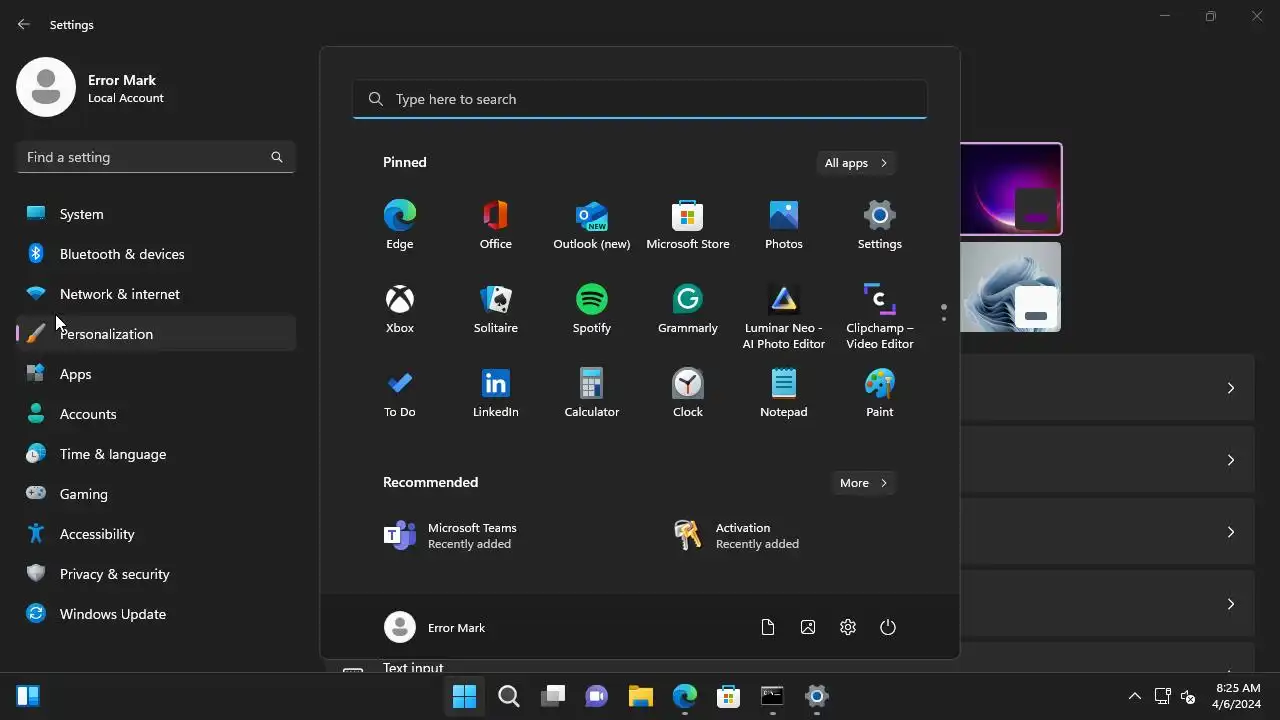Open Windows Update settings
The height and width of the screenshot is (720, 1280).
(x=156, y=614)
